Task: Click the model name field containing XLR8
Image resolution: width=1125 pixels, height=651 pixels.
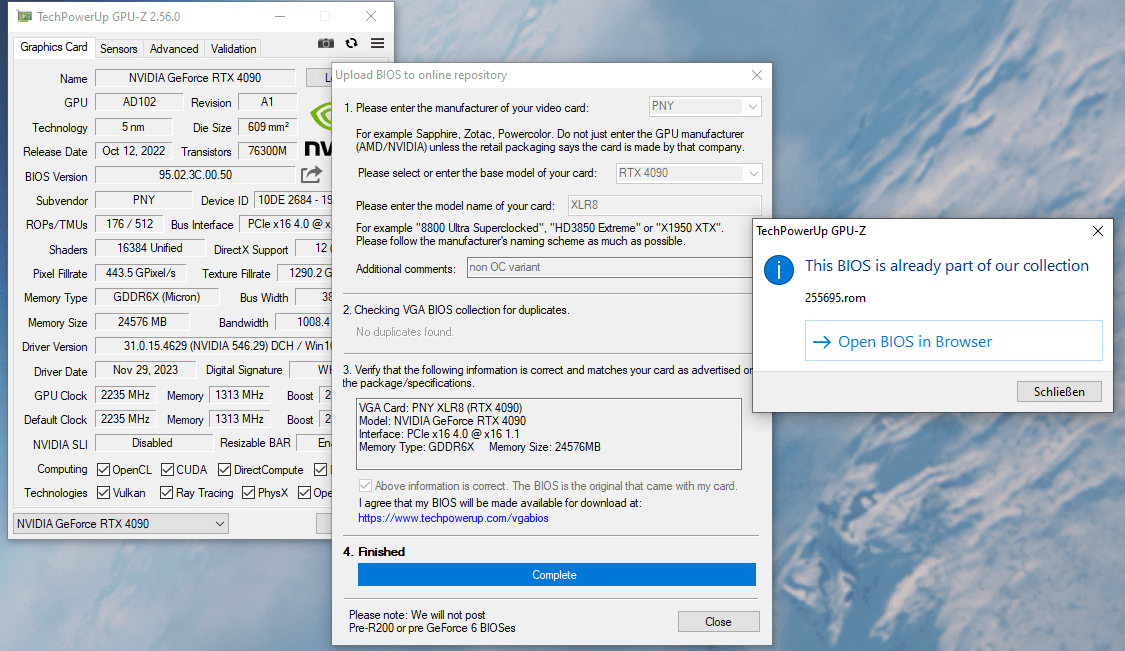Action: (664, 205)
